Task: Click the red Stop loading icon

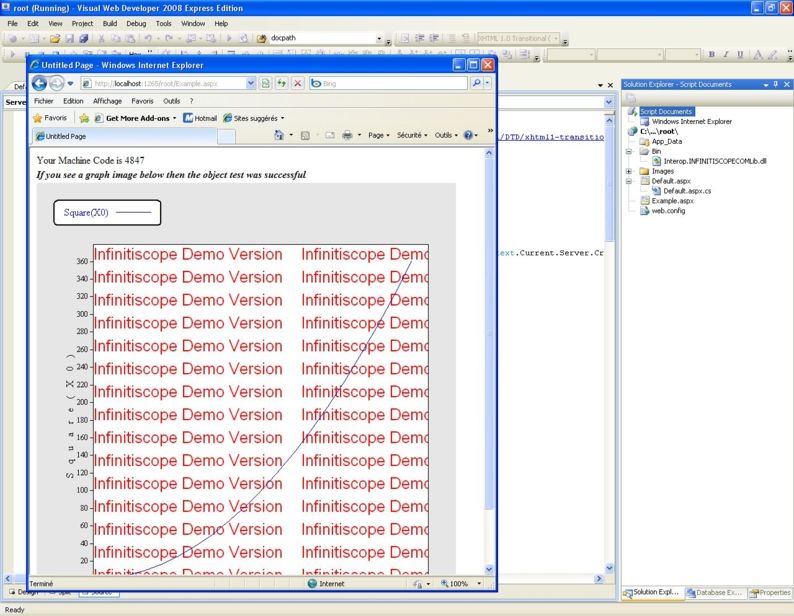Action: (x=297, y=83)
